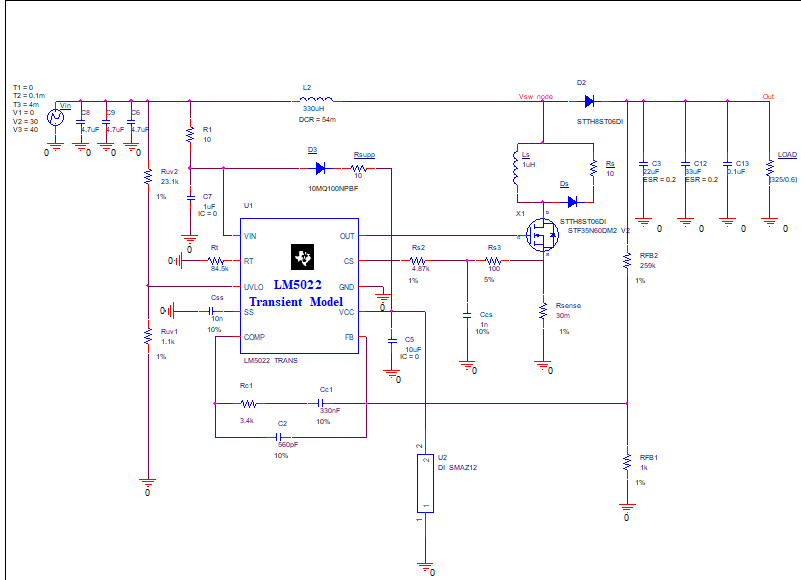The height and width of the screenshot is (580, 801).
Task: Select the Ds snubber diode symbol
Action: (572, 202)
